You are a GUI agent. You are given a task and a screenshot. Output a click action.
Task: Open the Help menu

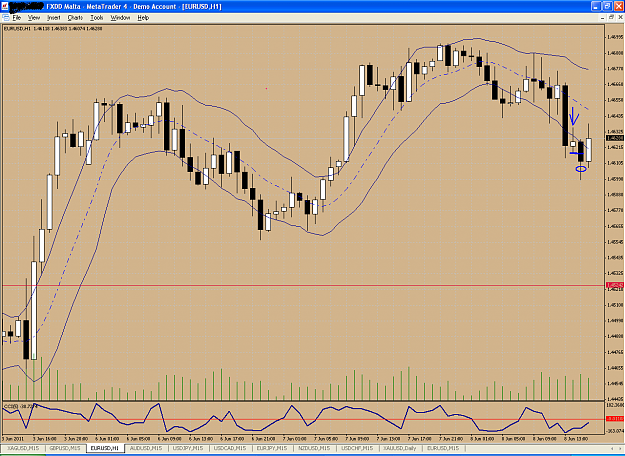coord(143,18)
